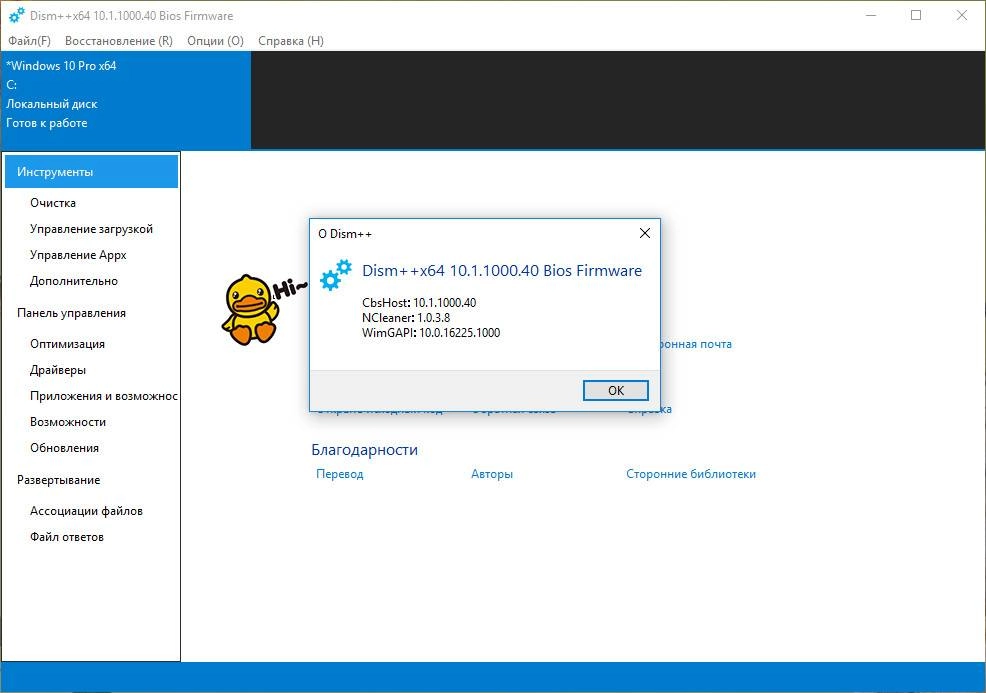This screenshot has width=986, height=693.
Task: Open the Сторонние библиотеки link
Action: (690, 474)
